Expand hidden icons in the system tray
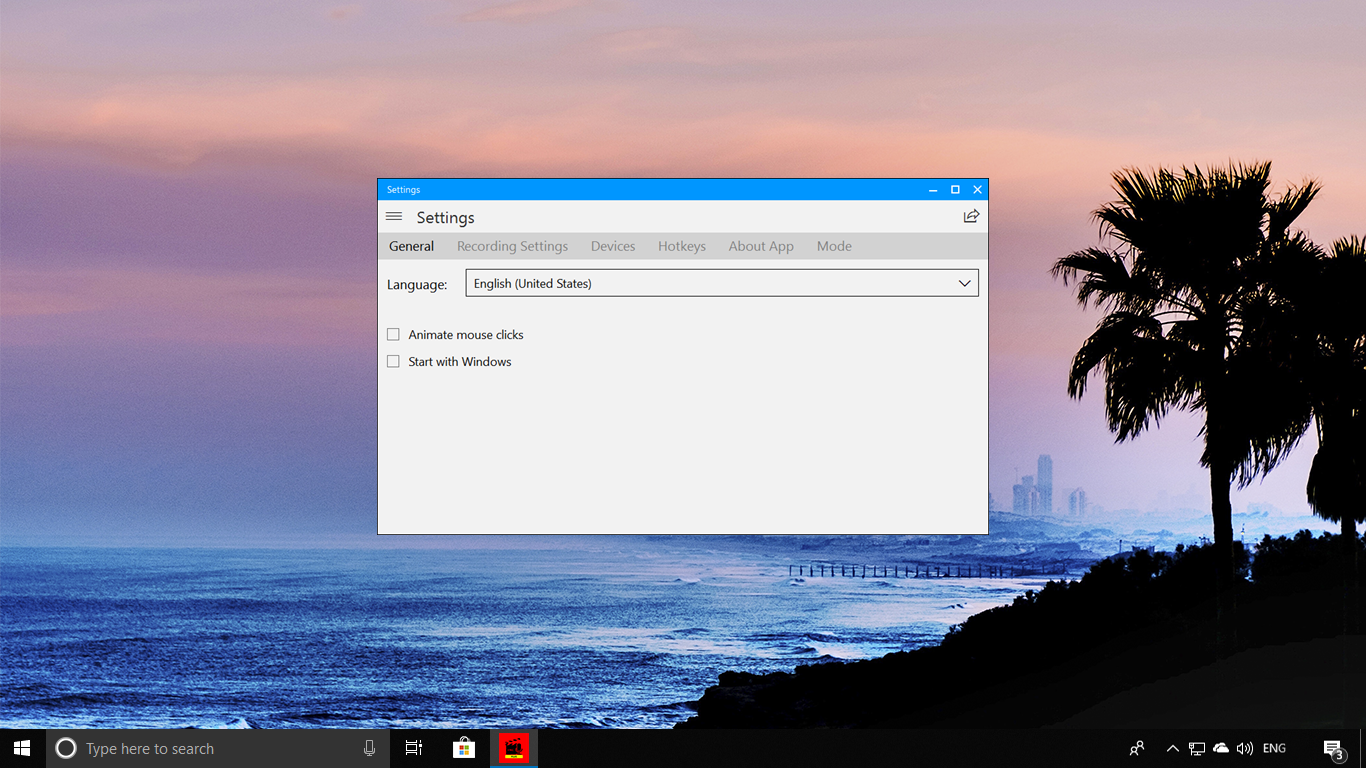 click(1172, 748)
